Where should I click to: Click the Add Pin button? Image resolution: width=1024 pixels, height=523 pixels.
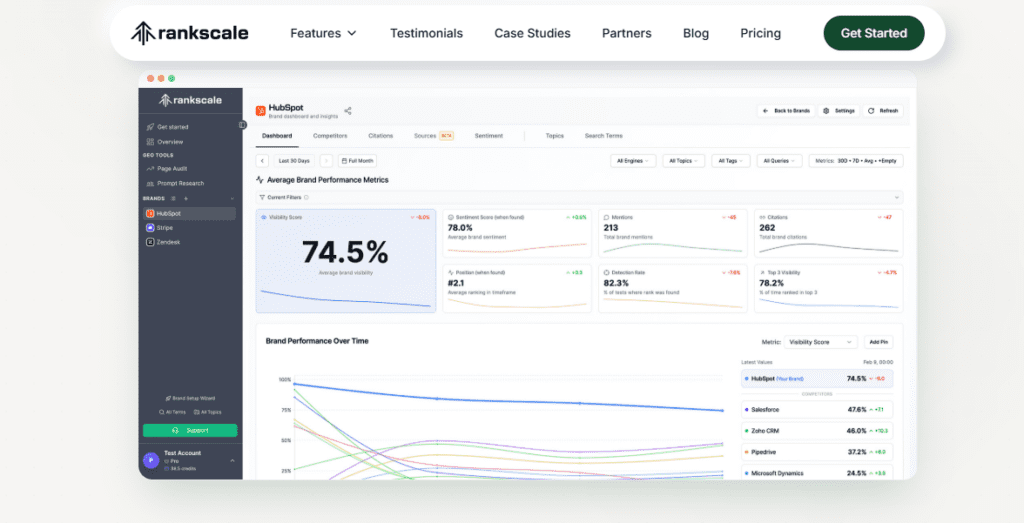[x=878, y=342]
